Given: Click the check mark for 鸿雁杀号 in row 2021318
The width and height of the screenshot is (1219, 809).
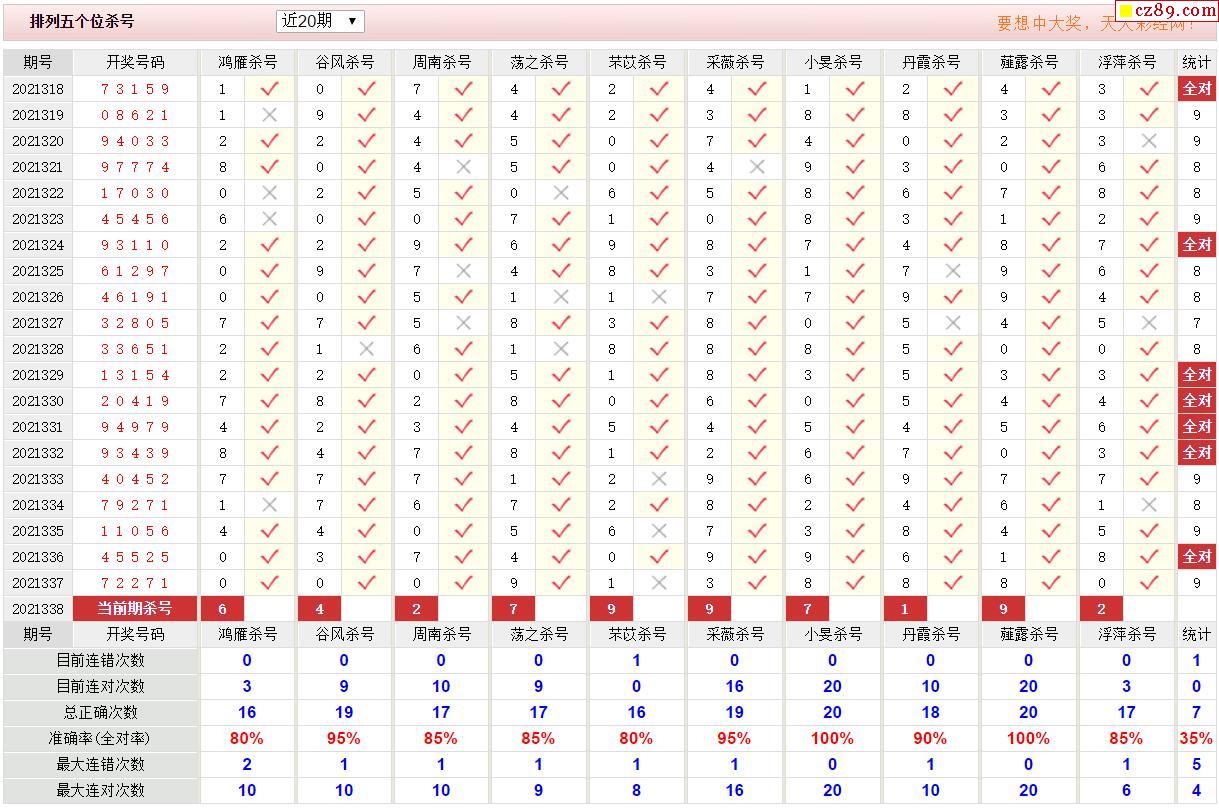Looking at the screenshot, I should (x=269, y=89).
